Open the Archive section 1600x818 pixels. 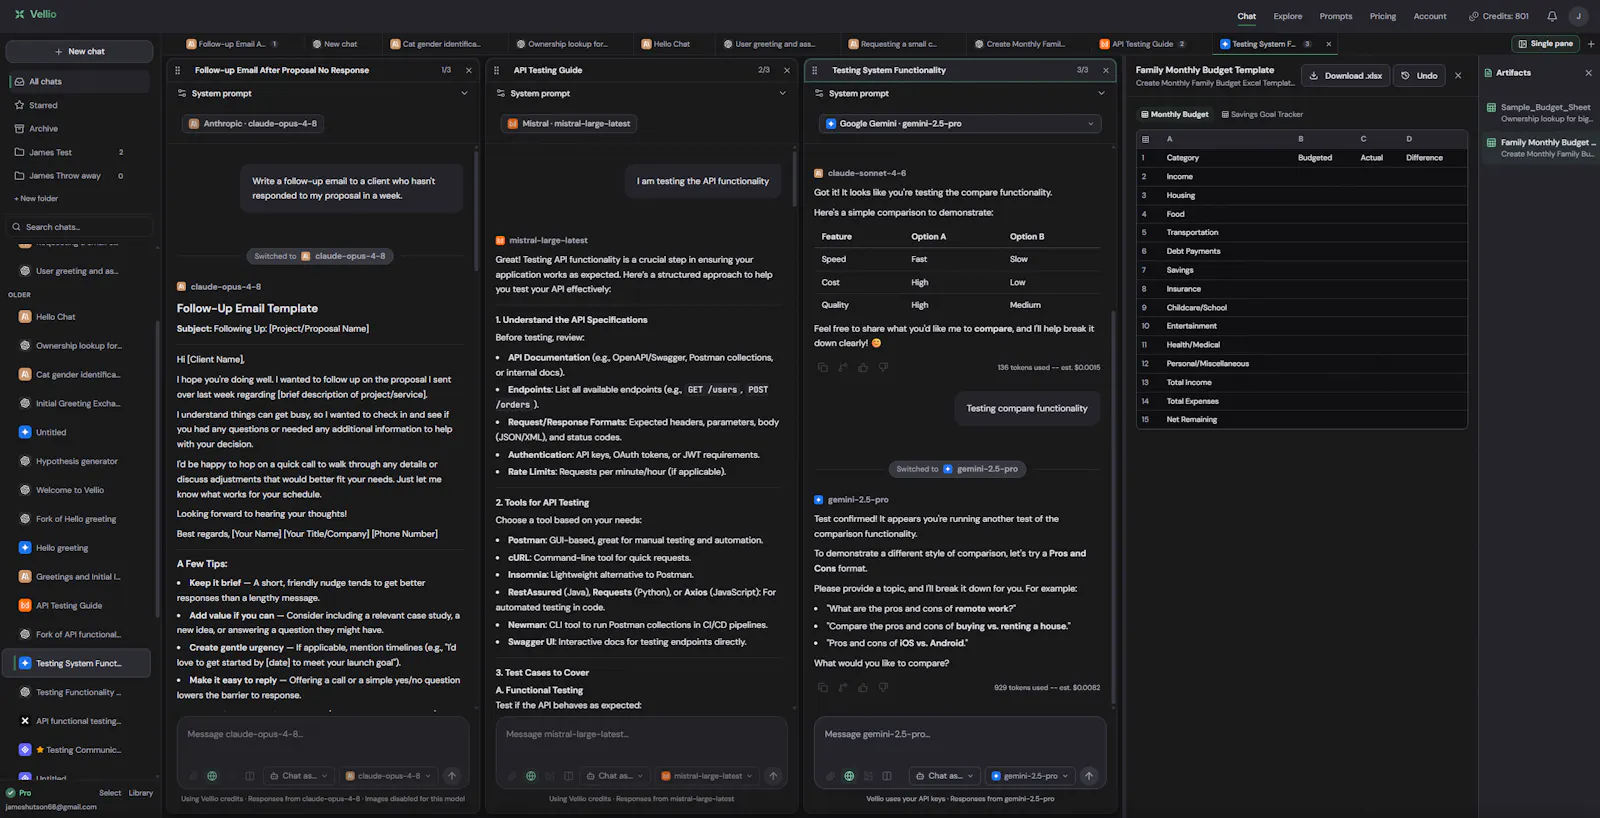(80, 129)
